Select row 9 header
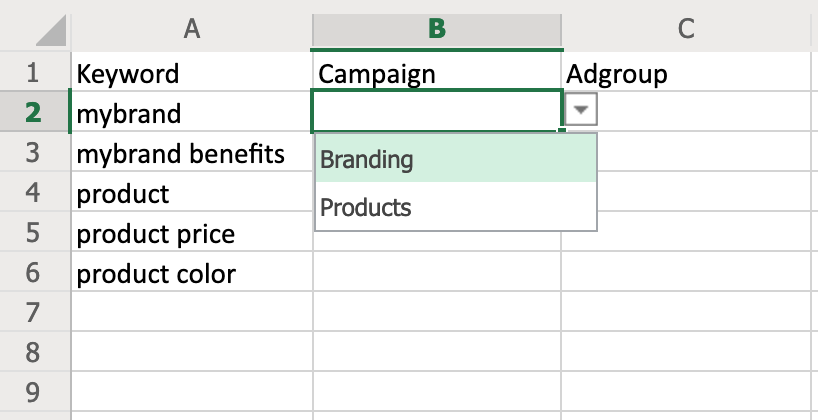Screen dimensions: 818x420 pyautogui.click(x=35, y=392)
